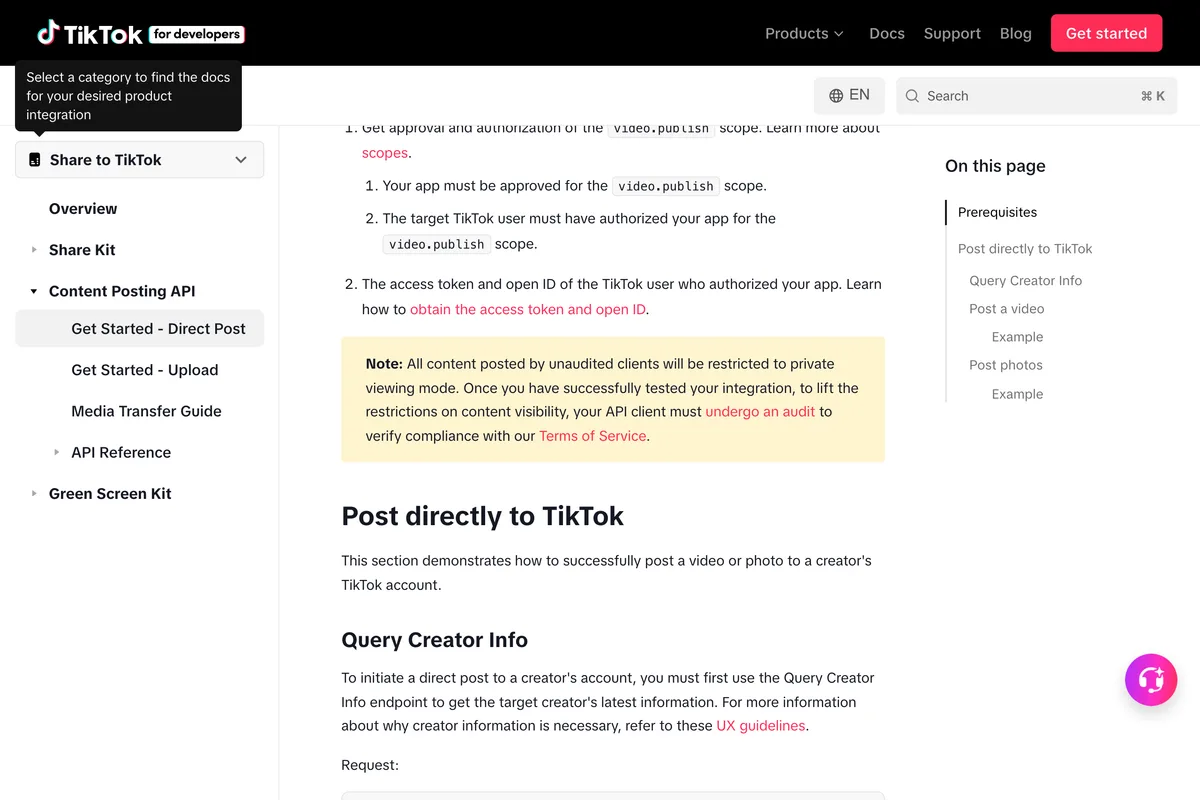
Task: Click the TikTok for developers logo
Action: point(141,33)
